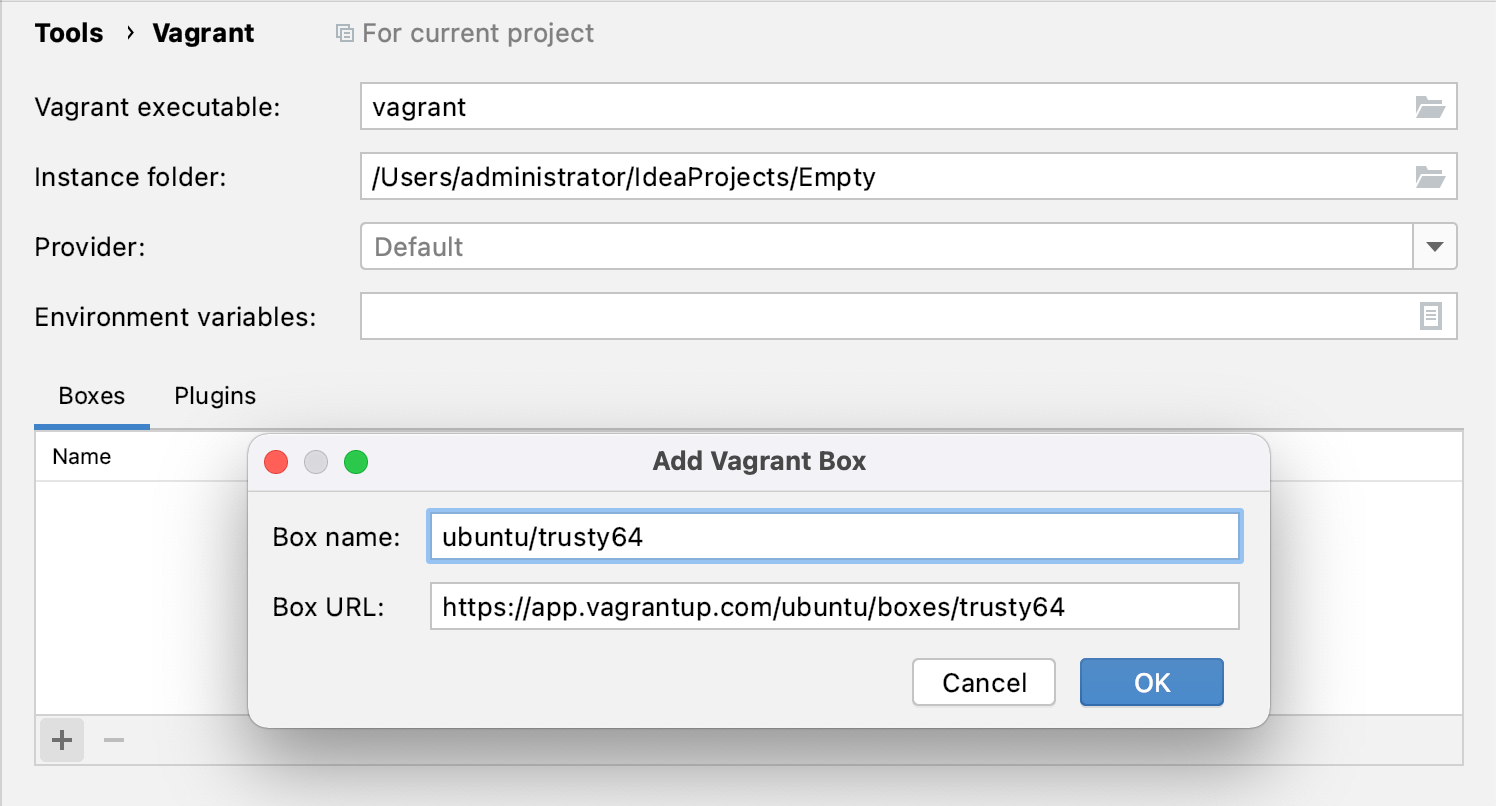
Task: Click the green zoom button on Add Vagrant Box
Action: point(356,461)
